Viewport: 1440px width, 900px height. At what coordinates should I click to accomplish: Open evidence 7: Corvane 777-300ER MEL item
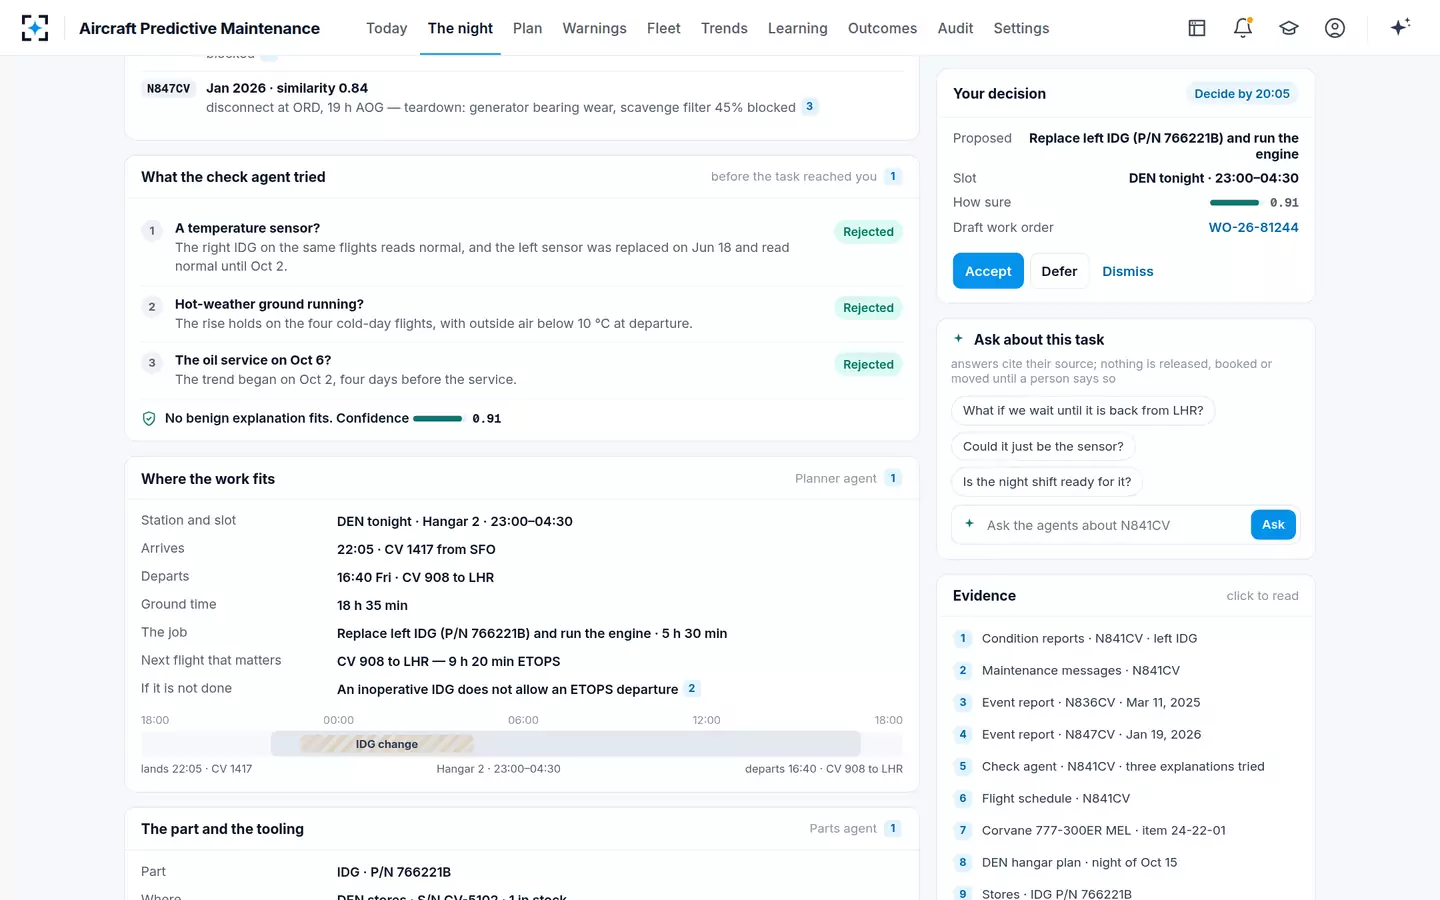click(x=1126, y=831)
